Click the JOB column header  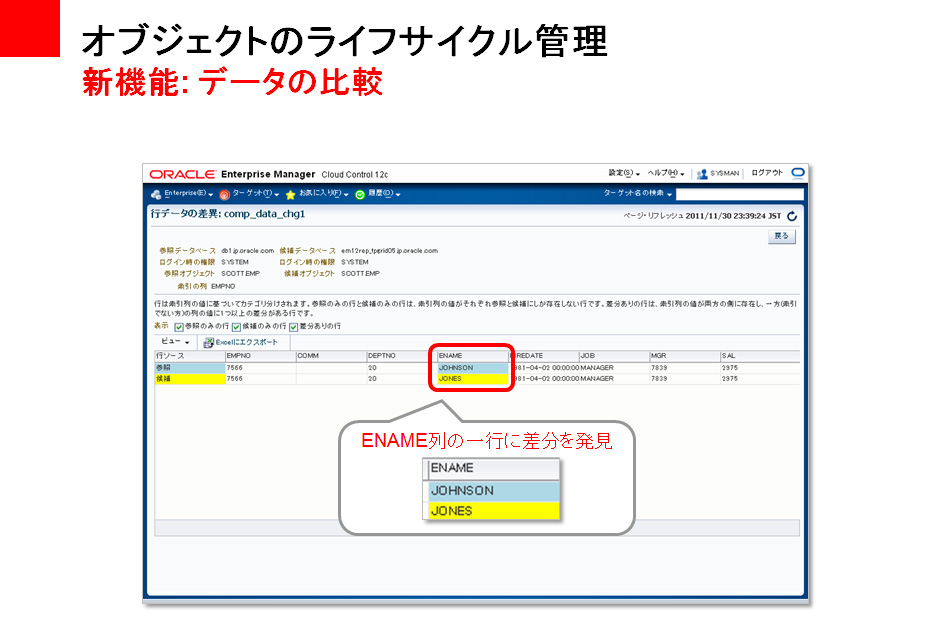(614, 356)
